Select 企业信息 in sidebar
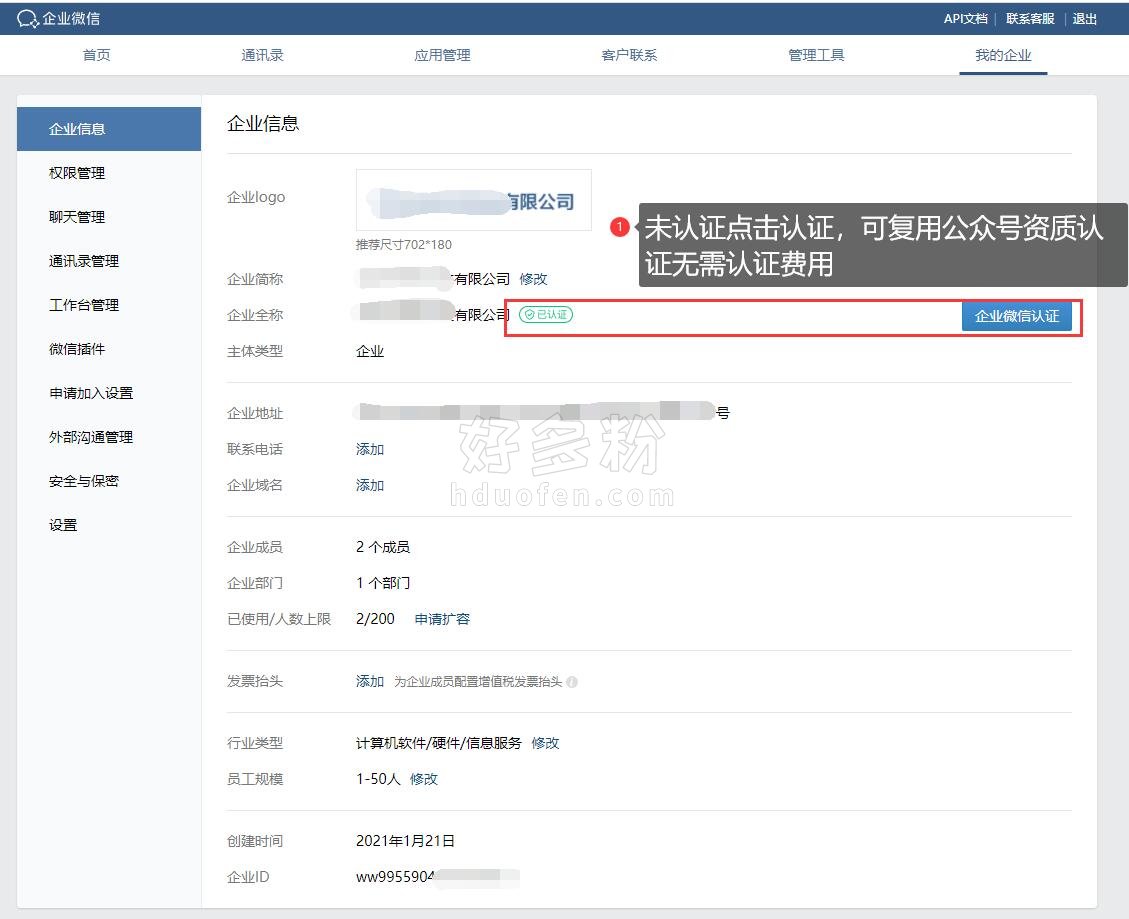 click(109, 129)
